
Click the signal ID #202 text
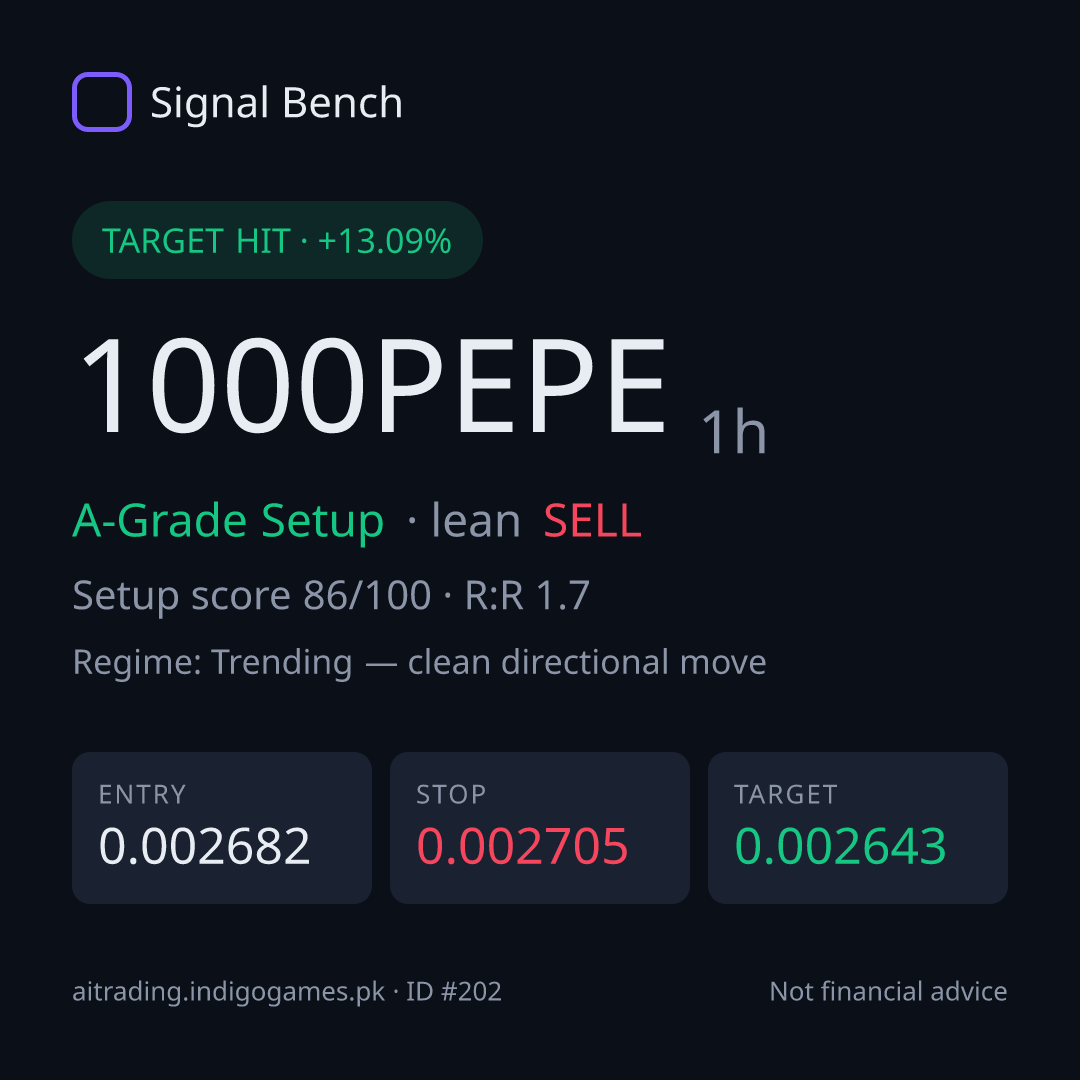pos(454,991)
